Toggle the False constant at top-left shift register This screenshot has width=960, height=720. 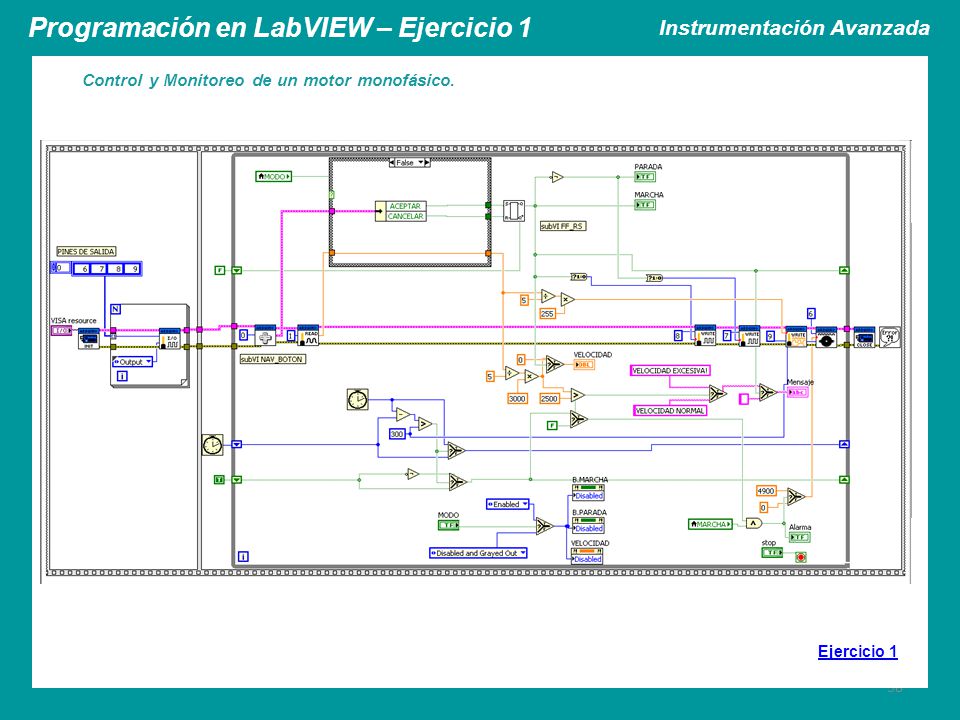(x=220, y=270)
